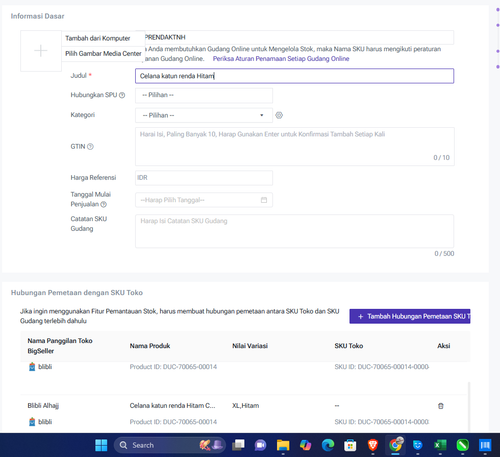
Task: Click the Harga Referensi IDR field
Action: coord(204,178)
